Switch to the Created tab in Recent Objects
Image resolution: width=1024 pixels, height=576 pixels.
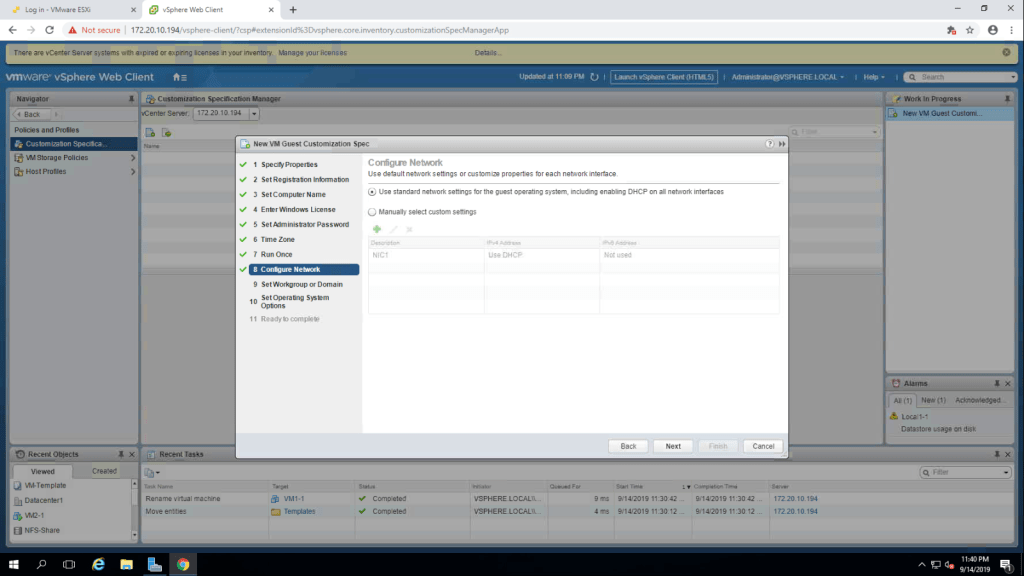(104, 471)
